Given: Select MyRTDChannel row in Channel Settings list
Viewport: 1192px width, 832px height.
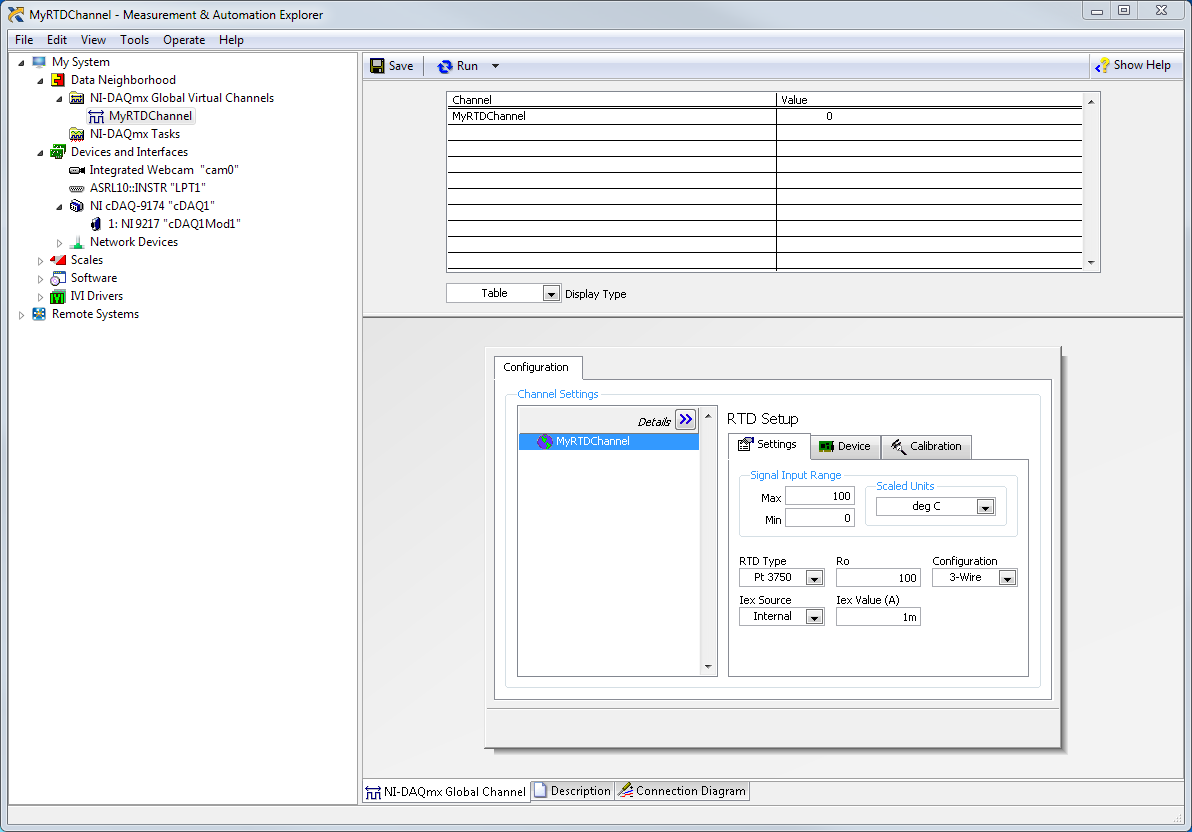Looking at the screenshot, I should coord(609,442).
